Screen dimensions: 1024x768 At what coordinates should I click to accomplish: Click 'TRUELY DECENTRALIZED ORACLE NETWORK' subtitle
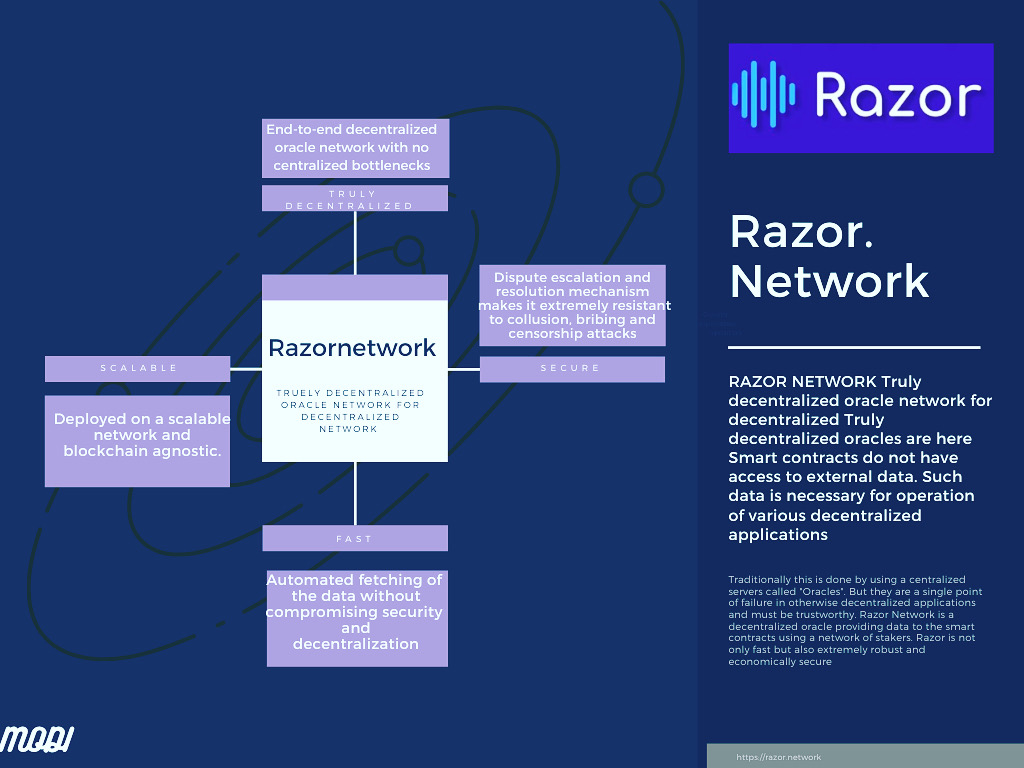tap(350, 411)
